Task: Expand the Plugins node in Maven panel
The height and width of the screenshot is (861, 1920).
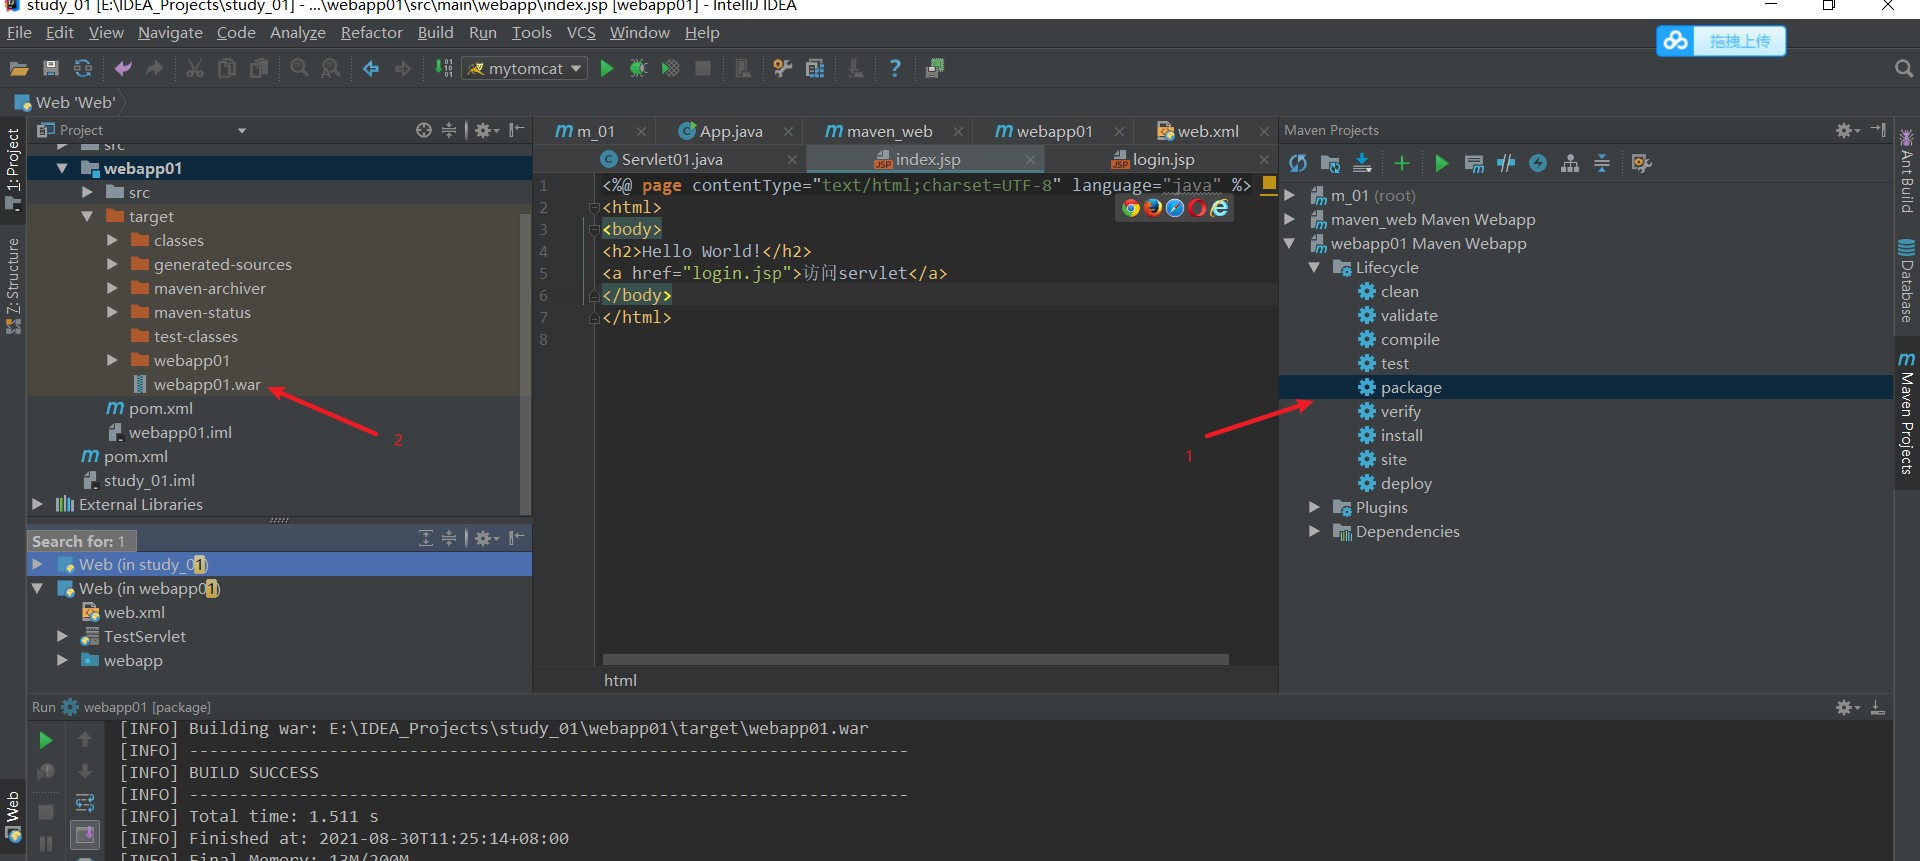Action: point(1315,508)
